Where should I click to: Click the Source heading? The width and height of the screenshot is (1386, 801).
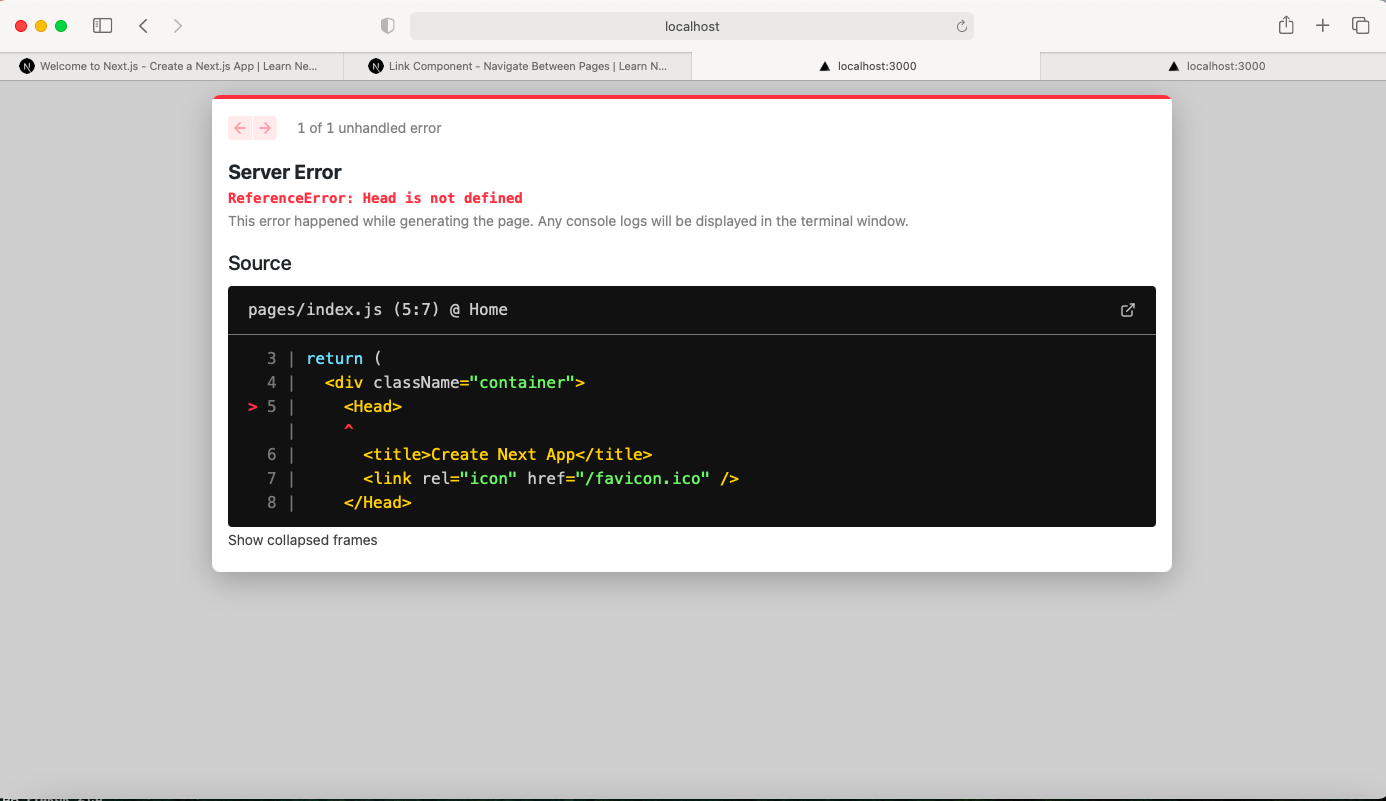pos(260,263)
